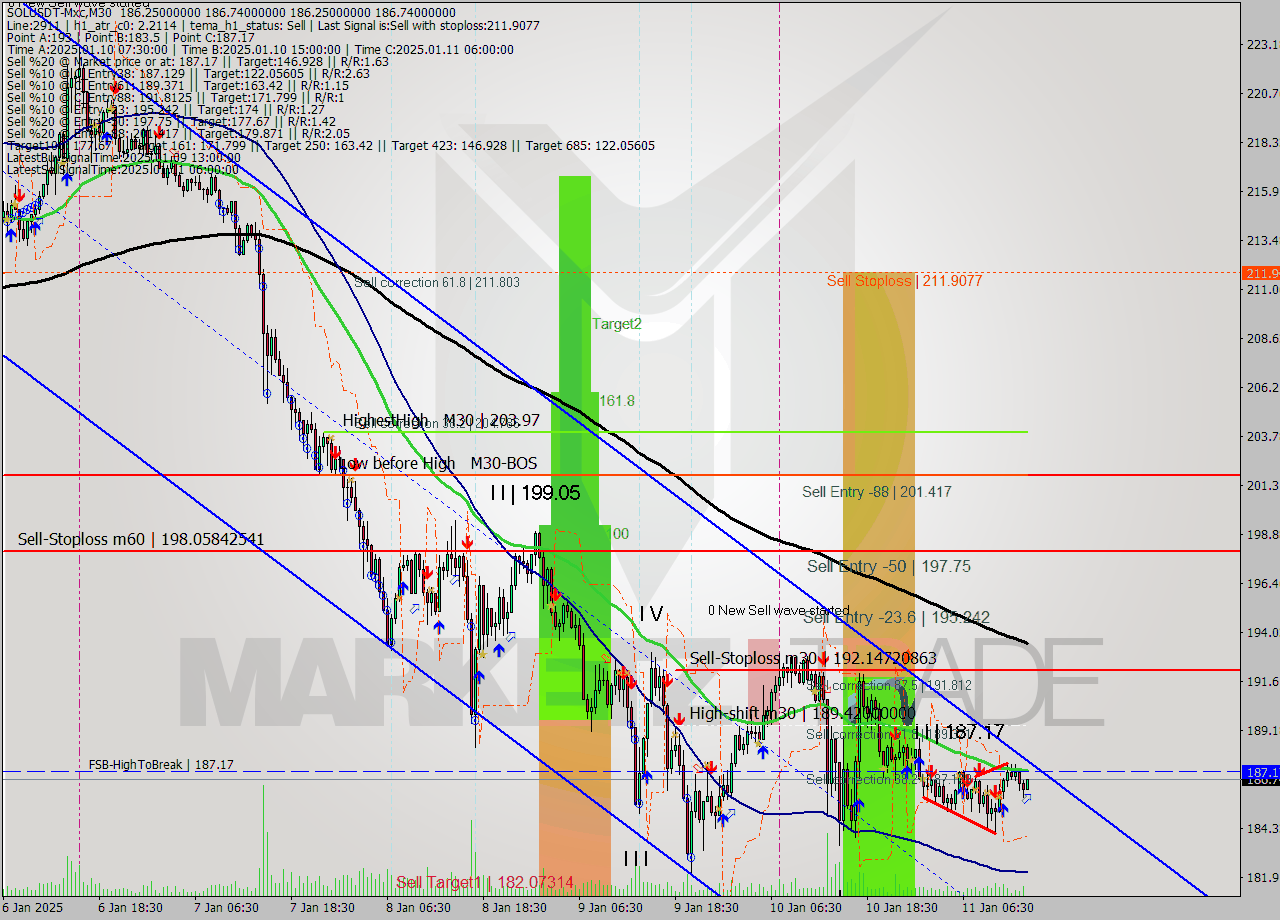Viewport: 1280px width, 920px height.
Task: Select the 'Sell Stoploss | 211.9077' label
Action: pyautogui.click(x=904, y=281)
